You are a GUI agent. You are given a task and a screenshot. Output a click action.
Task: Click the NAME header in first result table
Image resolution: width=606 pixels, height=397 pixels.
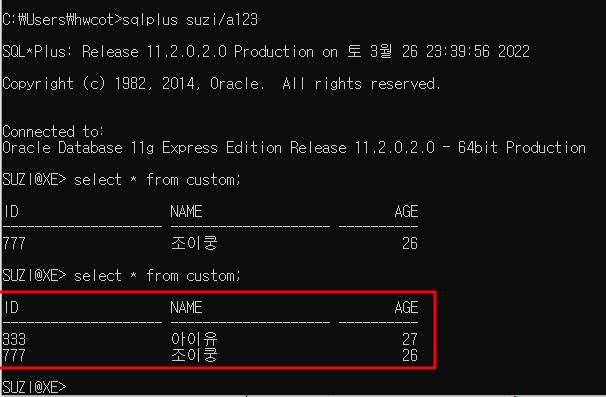(x=186, y=211)
